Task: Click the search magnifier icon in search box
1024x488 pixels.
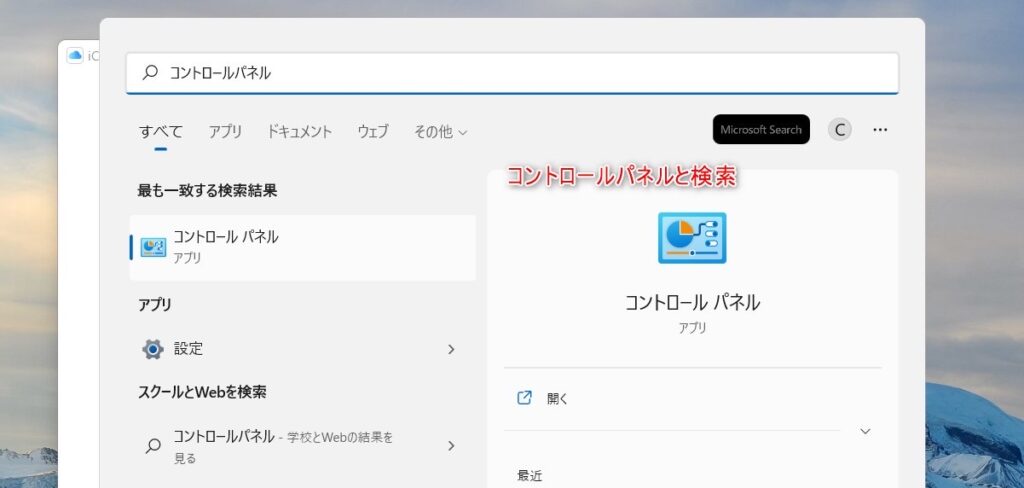Action: 150,73
